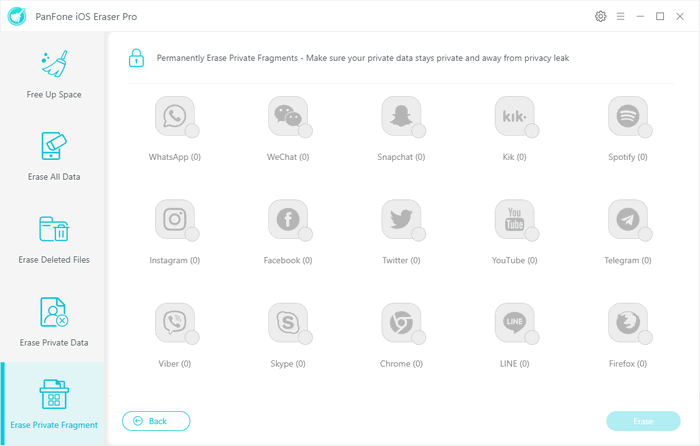Click the 'PanFone iOS Eraser Pro' title
700x446 pixels.
[86, 17]
